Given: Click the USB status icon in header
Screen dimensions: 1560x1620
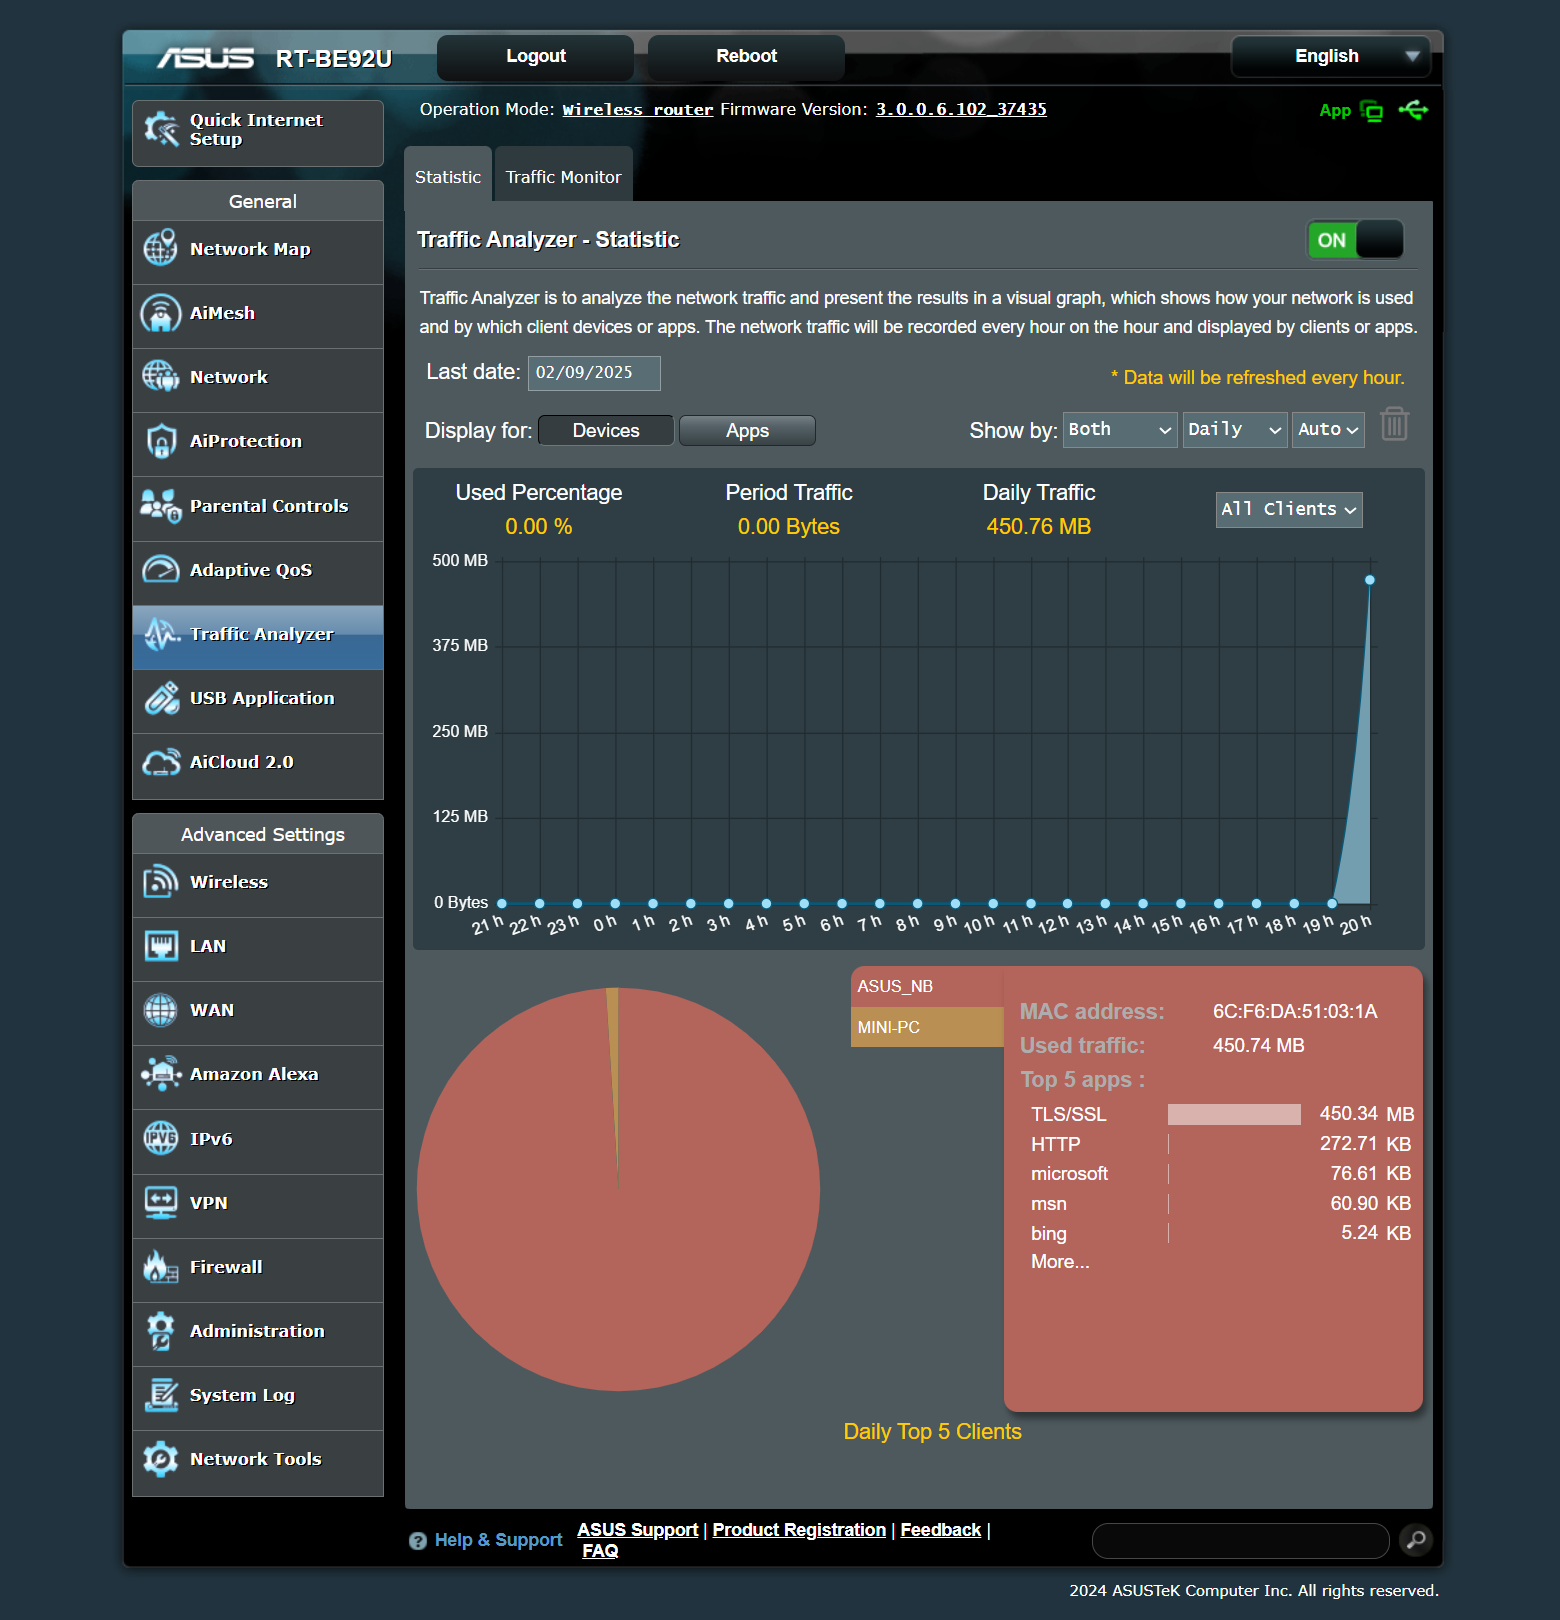Looking at the screenshot, I should (1413, 110).
